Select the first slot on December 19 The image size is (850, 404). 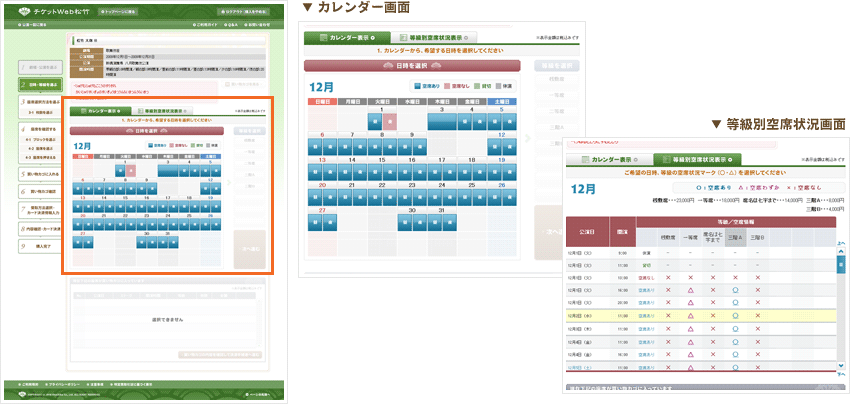494,172
